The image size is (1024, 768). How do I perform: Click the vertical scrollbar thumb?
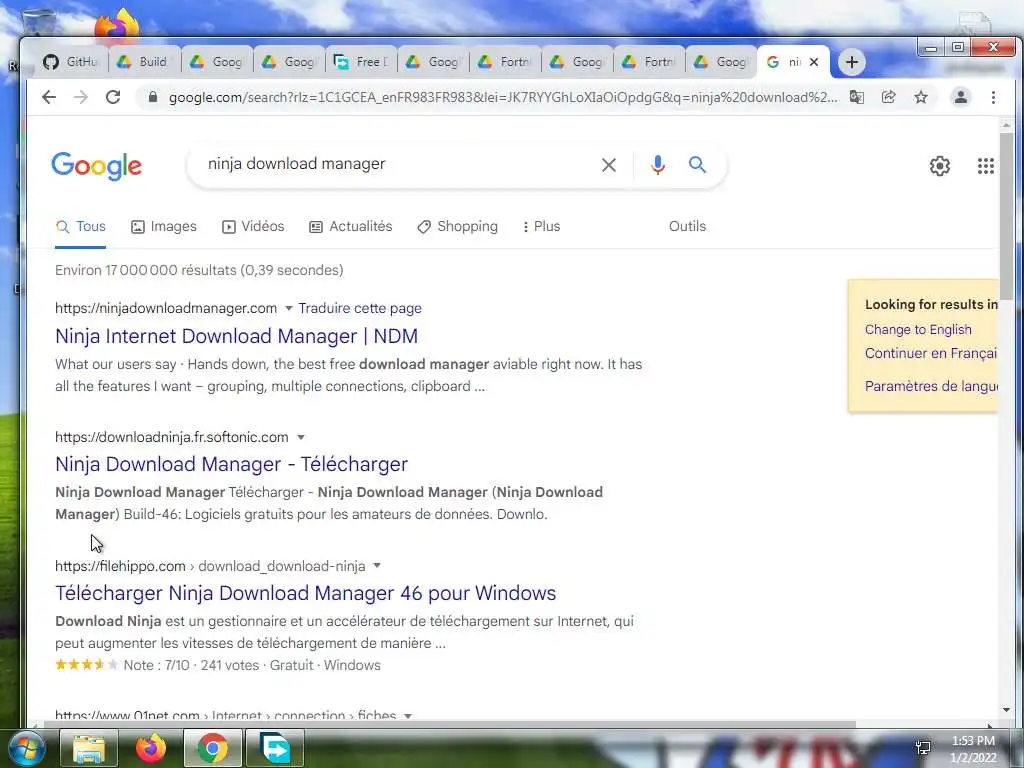[x=1006, y=216]
